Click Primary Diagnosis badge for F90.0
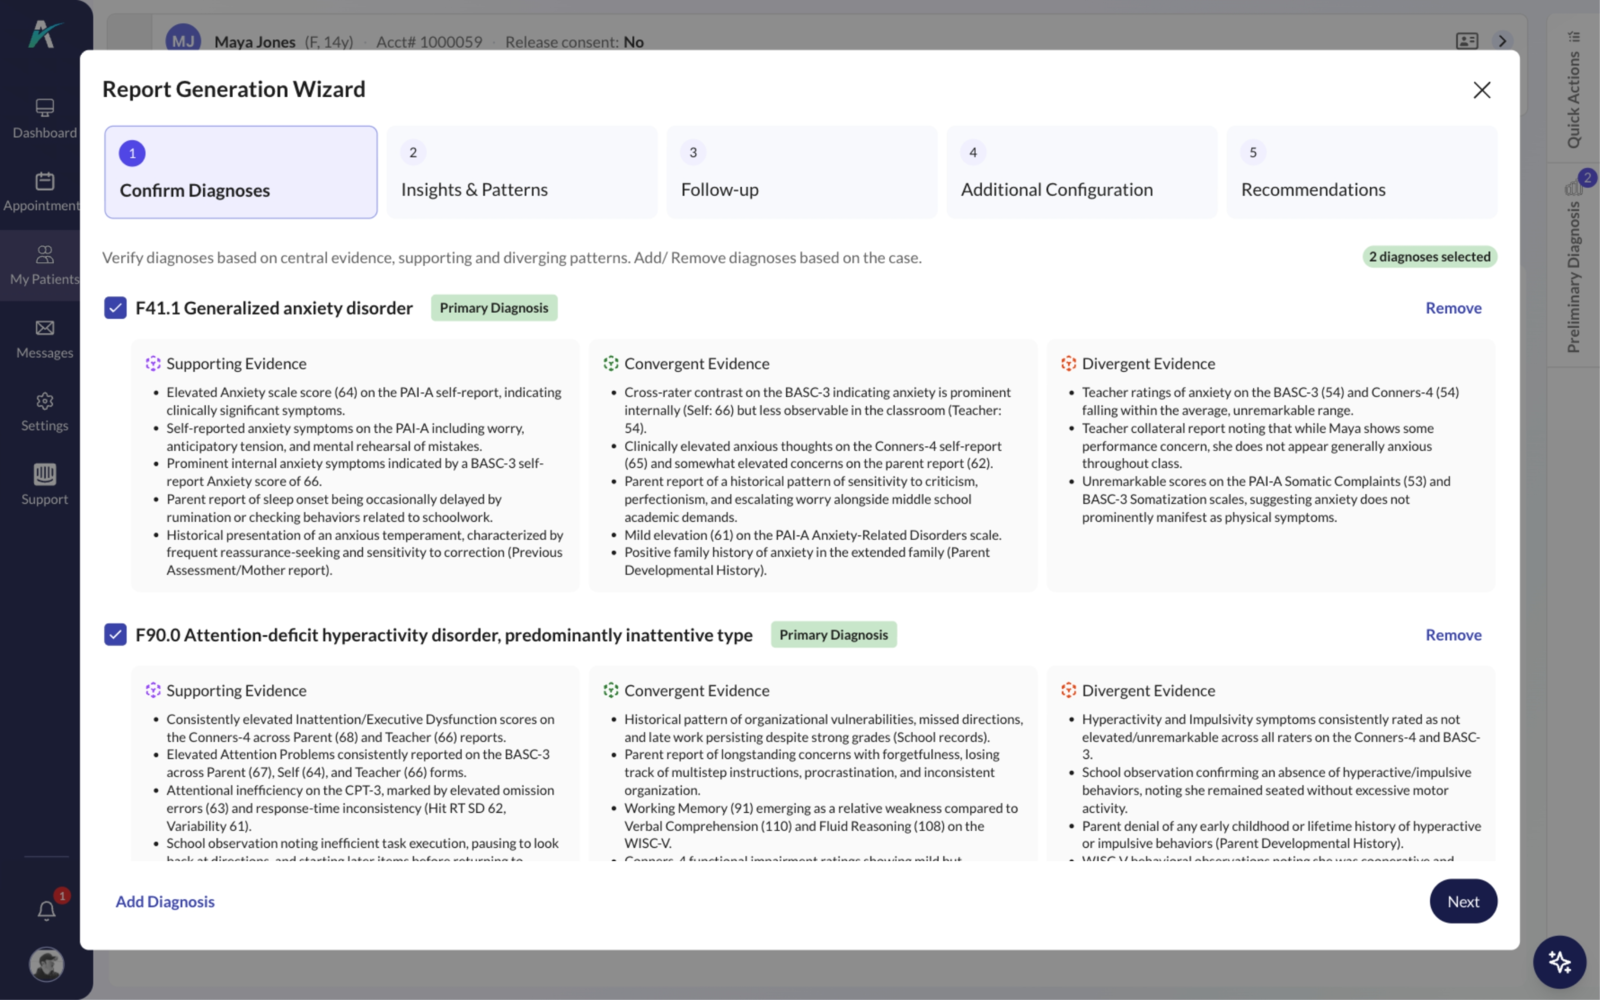The width and height of the screenshot is (1600, 1000). (833, 635)
